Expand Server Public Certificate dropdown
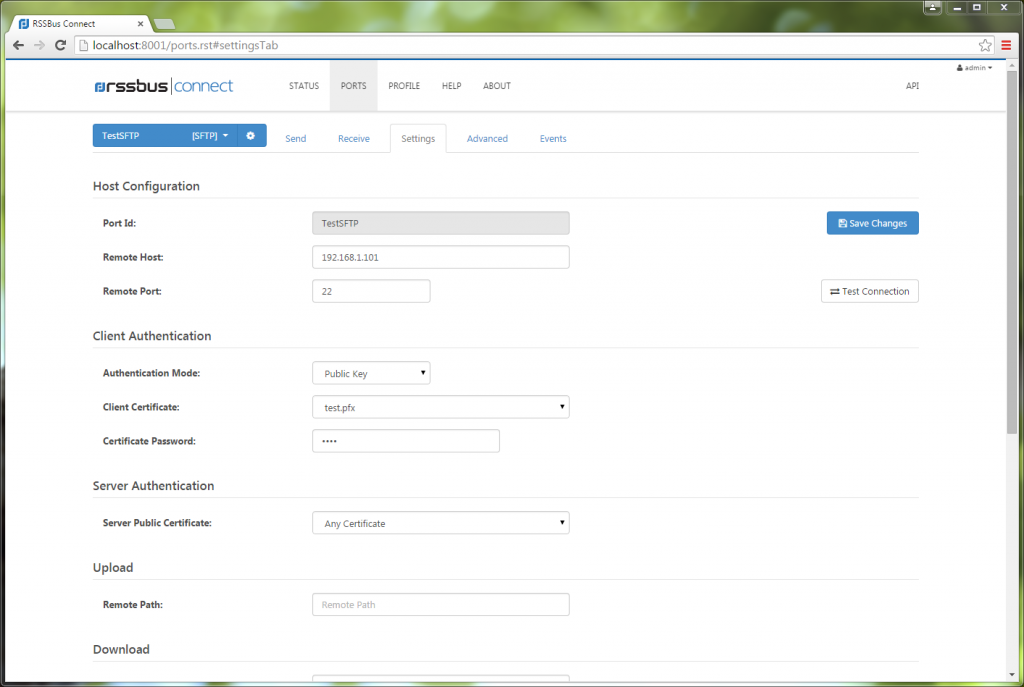Screen dimensions: 1024x687 tap(441, 522)
